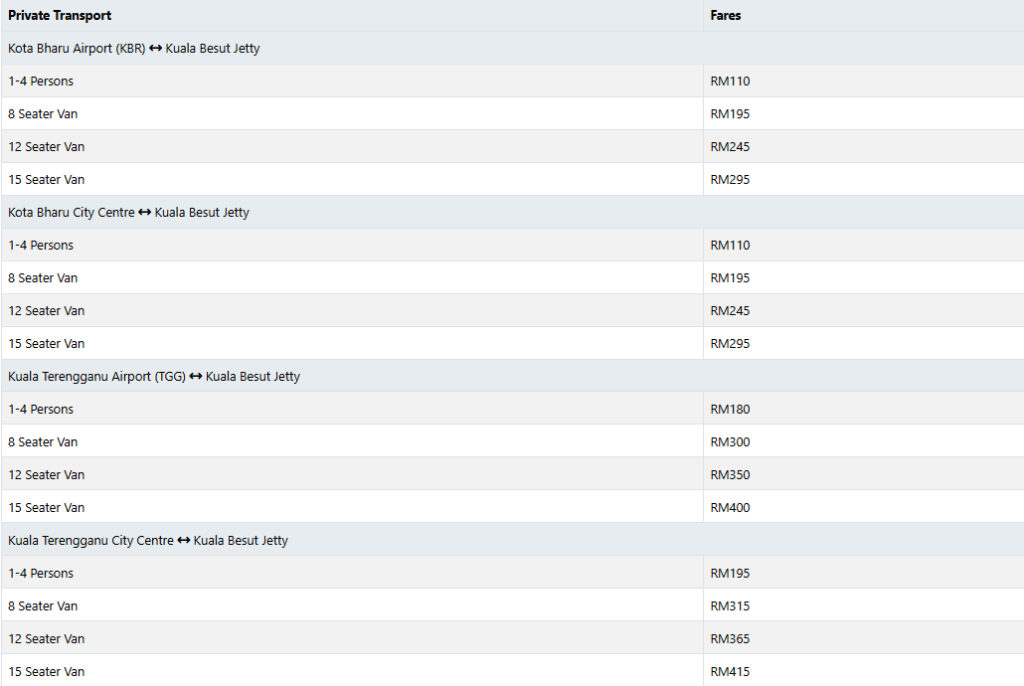Select the Kota Bharu City Centre route heading
Image resolution: width=1024 pixels, height=686 pixels.
[x=129, y=212]
